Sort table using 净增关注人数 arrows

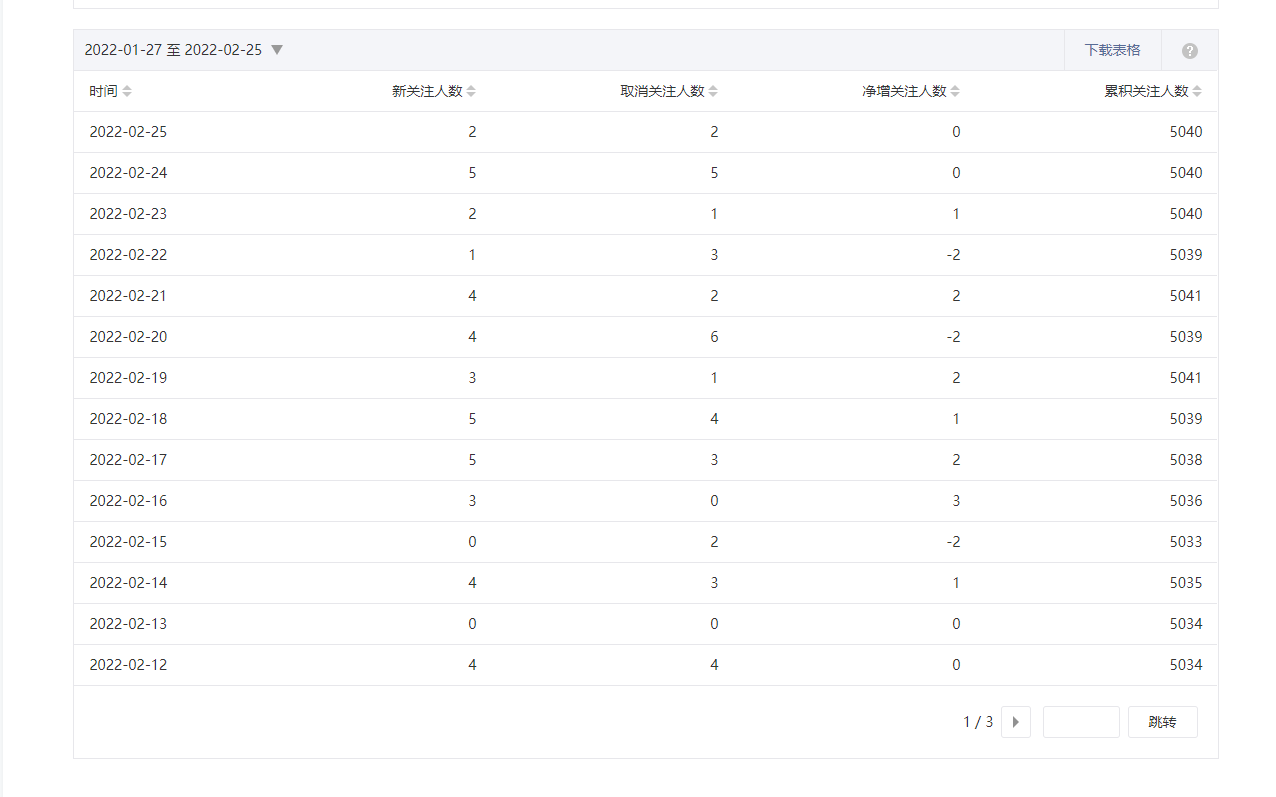click(955, 92)
